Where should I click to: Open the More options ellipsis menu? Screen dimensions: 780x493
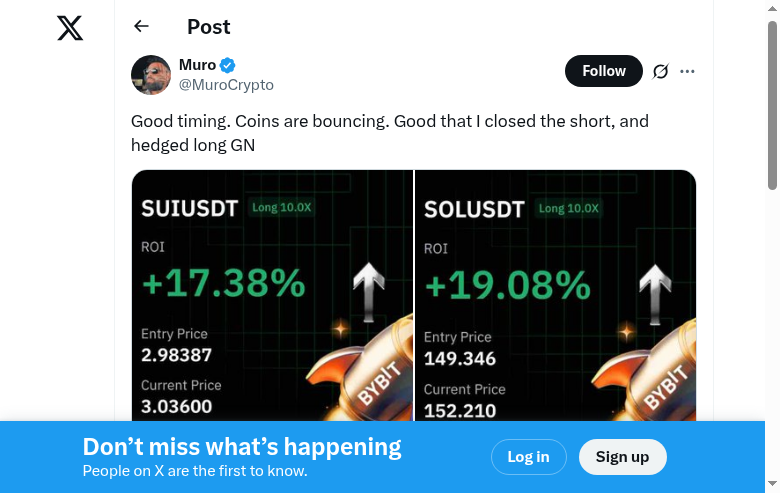click(687, 71)
